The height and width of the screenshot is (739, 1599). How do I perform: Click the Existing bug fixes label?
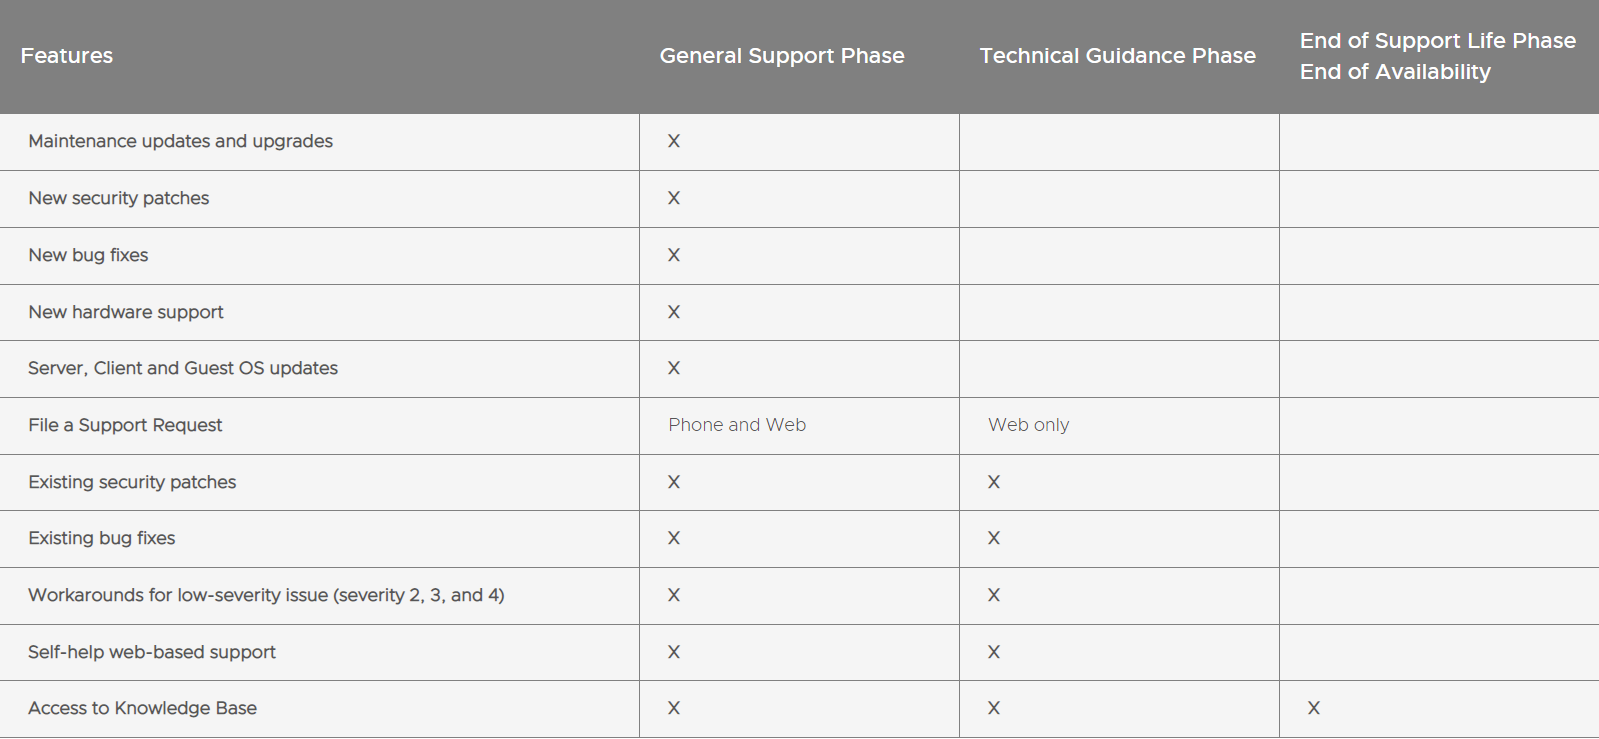[102, 538]
